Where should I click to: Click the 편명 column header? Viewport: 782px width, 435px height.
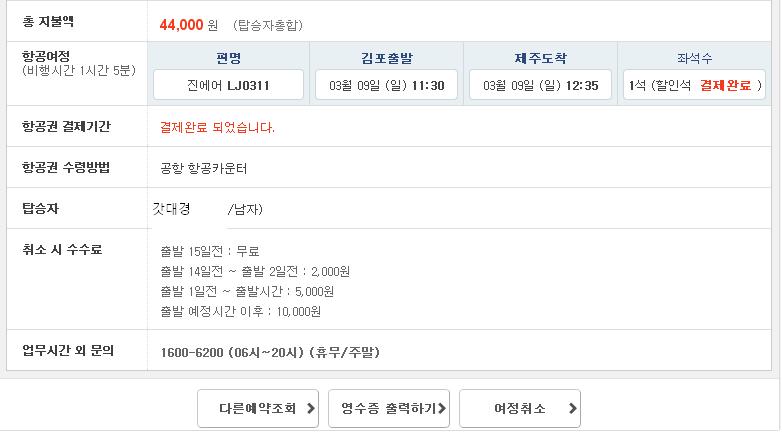click(228, 58)
